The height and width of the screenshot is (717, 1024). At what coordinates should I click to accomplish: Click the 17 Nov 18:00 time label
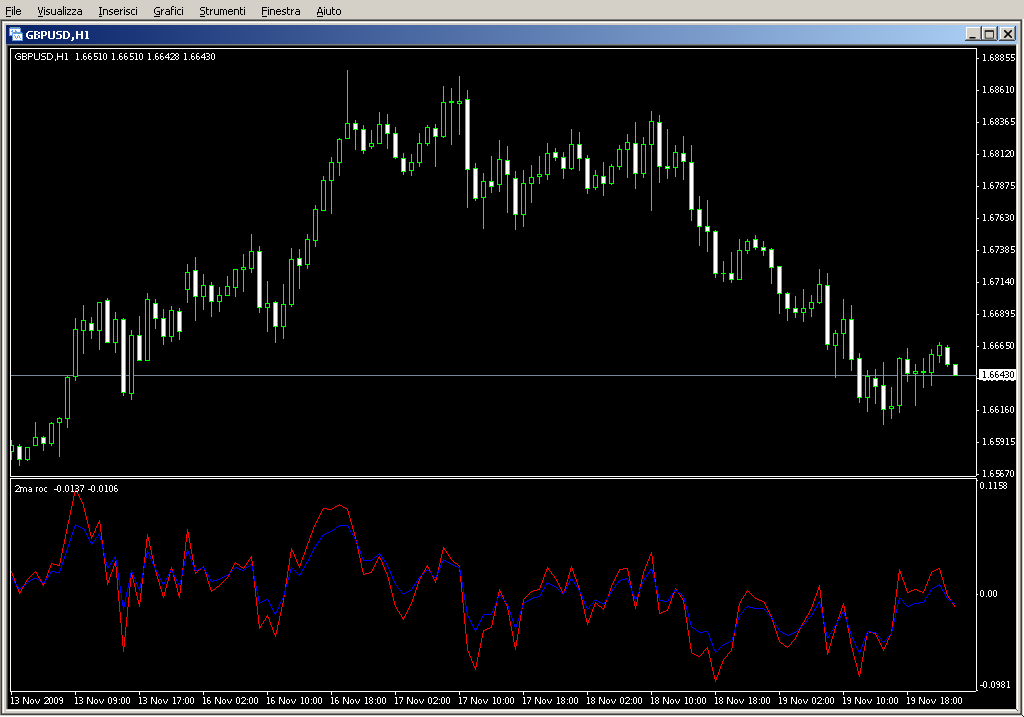point(551,701)
